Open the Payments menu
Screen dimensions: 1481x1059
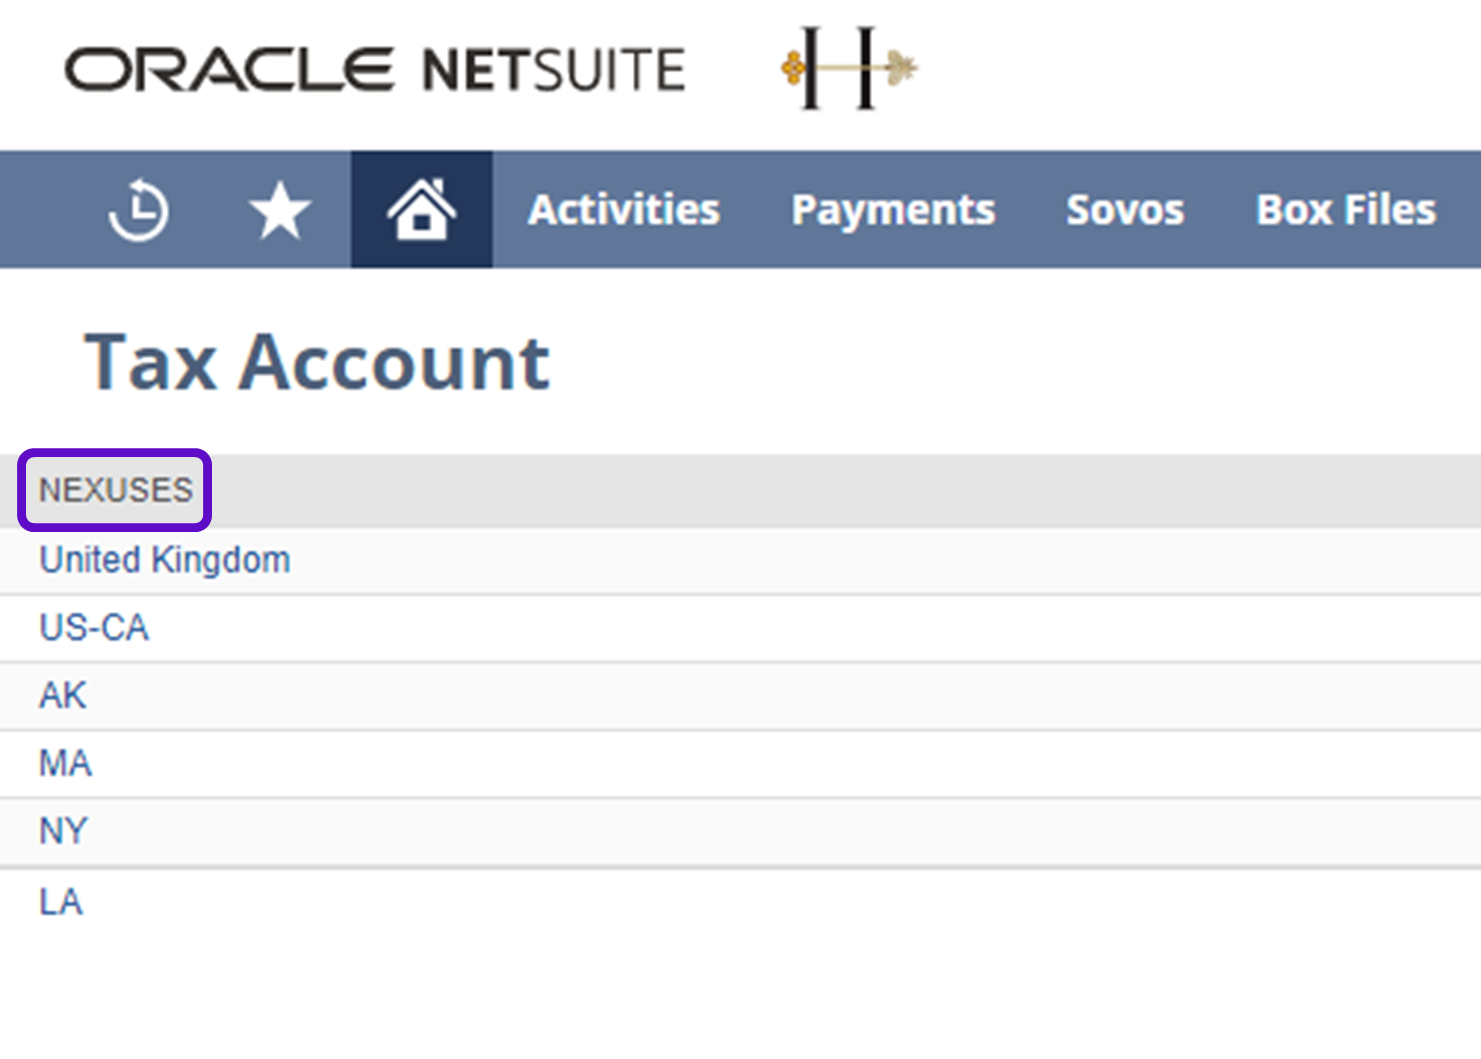click(x=892, y=210)
